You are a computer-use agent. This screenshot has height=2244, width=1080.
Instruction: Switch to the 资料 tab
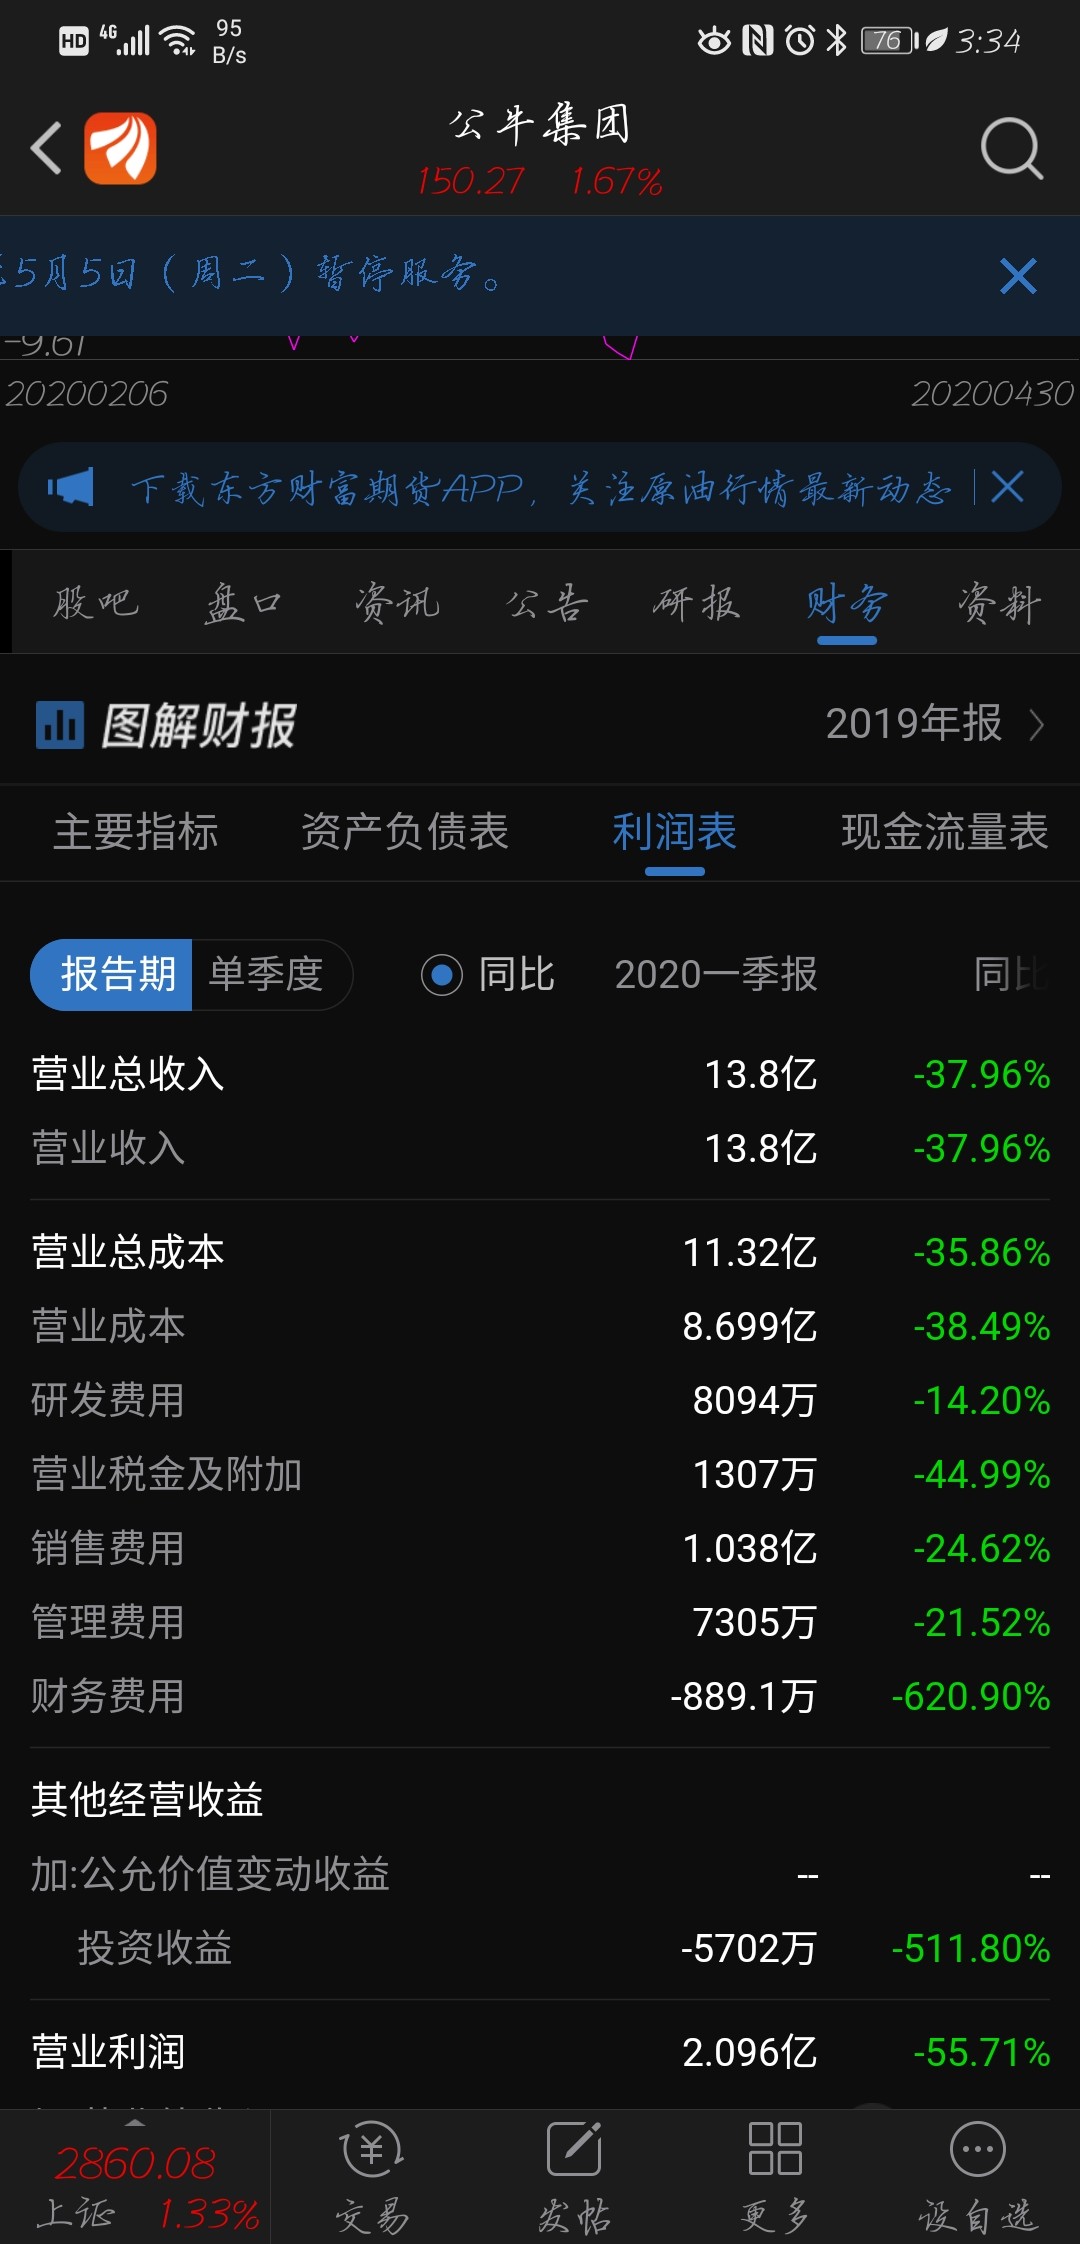click(x=999, y=603)
